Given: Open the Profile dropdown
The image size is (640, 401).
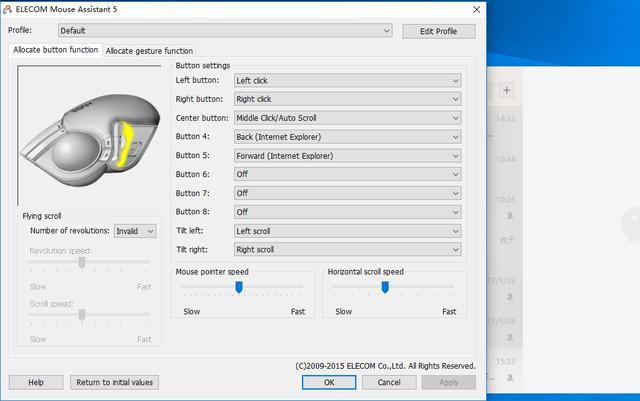Looking at the screenshot, I should point(224,31).
